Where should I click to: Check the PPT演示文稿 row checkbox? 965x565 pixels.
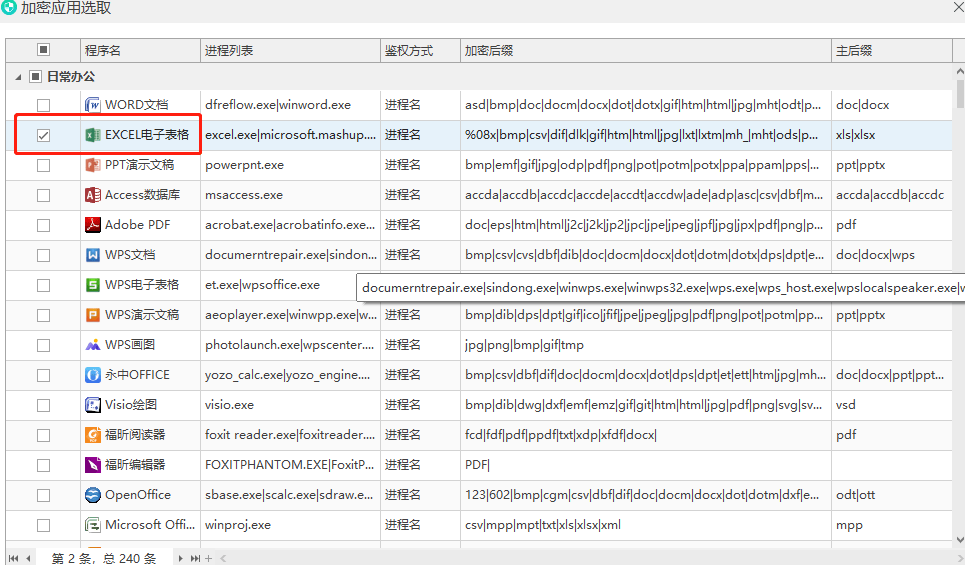pos(43,166)
